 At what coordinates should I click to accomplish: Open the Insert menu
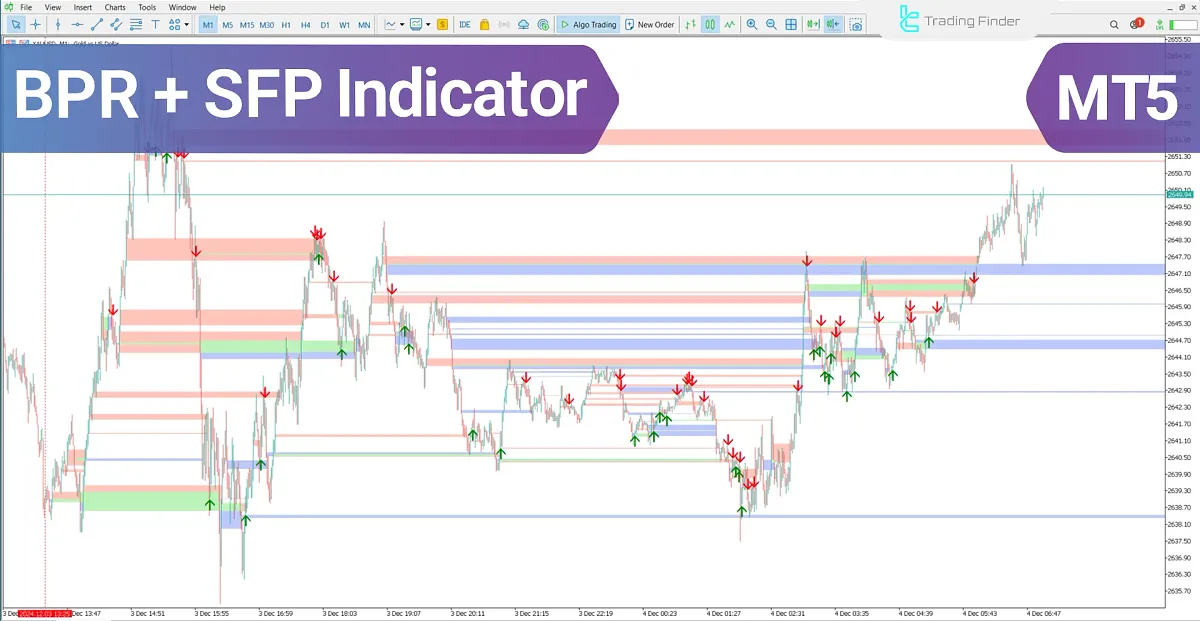82,7
